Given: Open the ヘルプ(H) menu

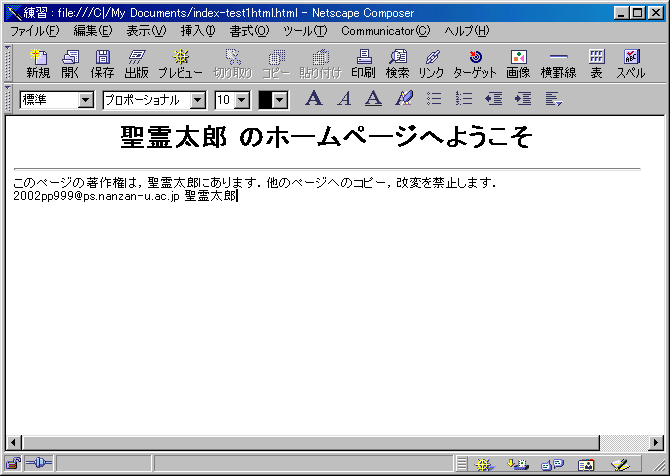Looking at the screenshot, I should tap(467, 31).
